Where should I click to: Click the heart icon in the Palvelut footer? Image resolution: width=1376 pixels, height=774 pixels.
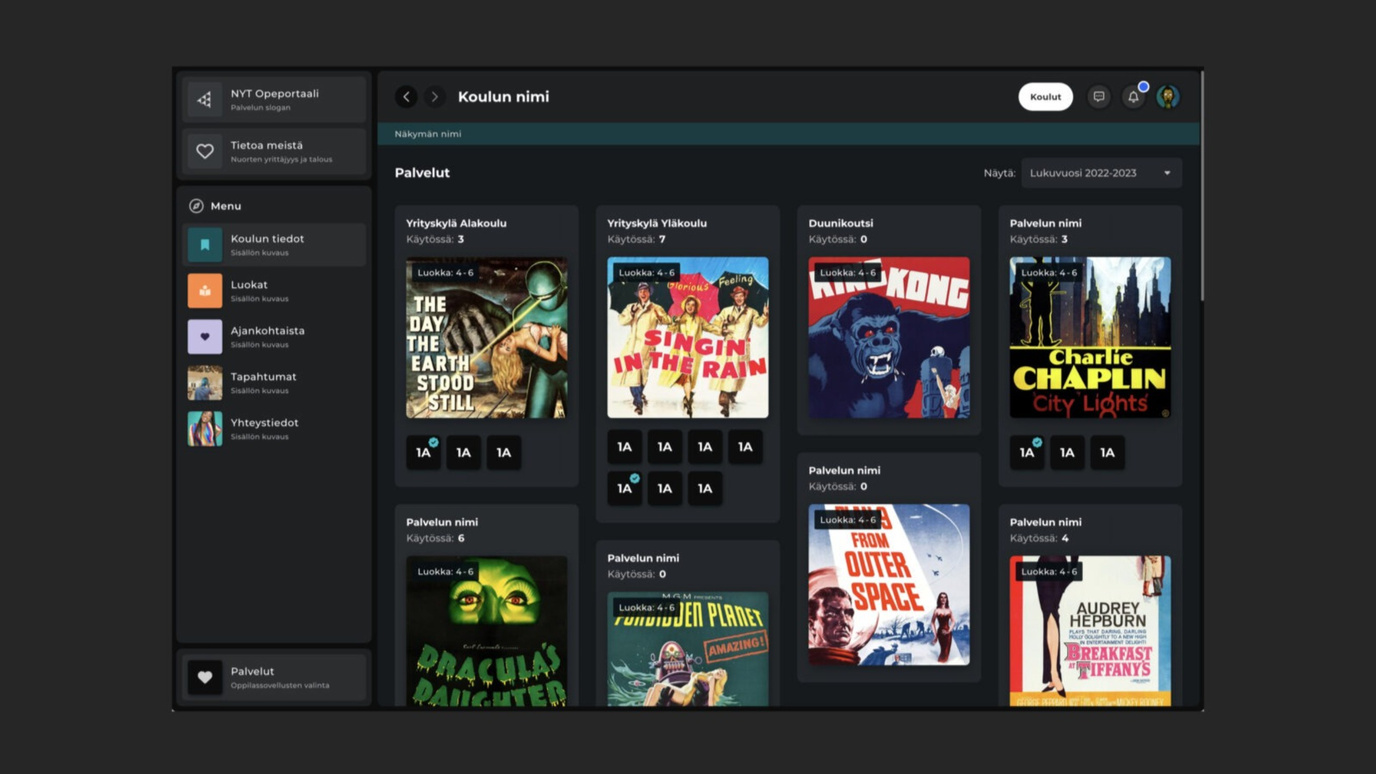205,678
